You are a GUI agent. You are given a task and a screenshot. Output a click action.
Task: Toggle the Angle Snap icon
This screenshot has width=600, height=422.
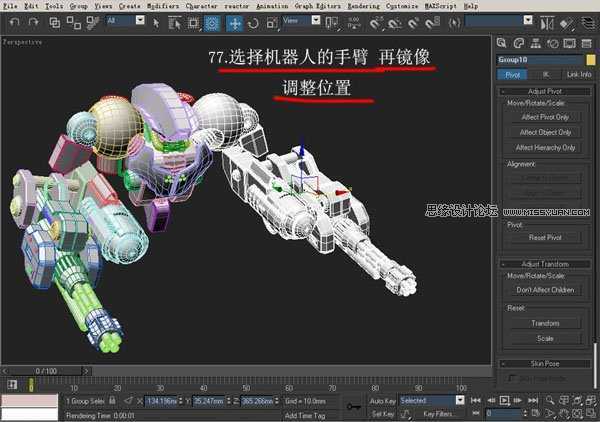(x=395, y=23)
